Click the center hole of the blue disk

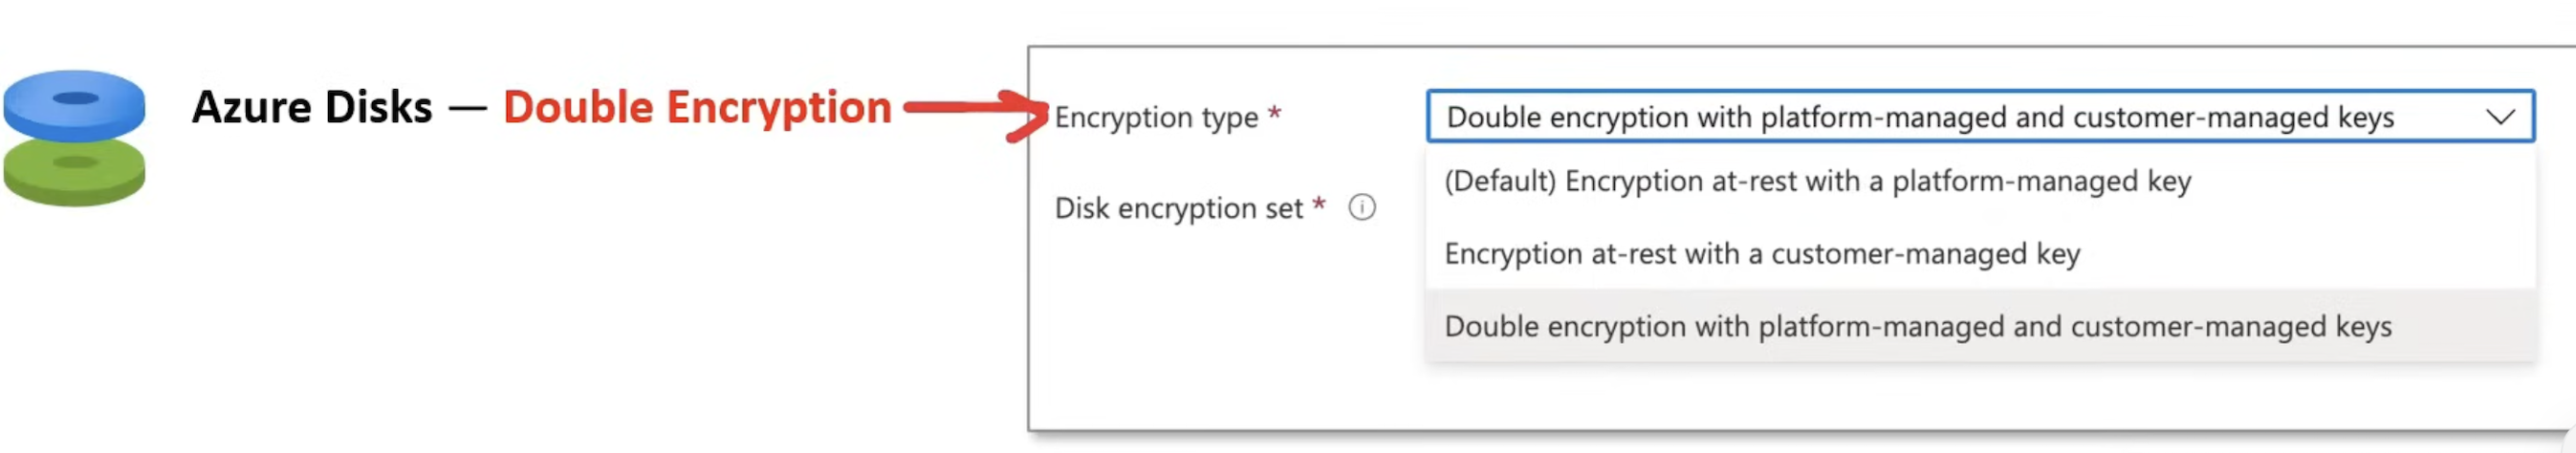[x=75, y=98]
